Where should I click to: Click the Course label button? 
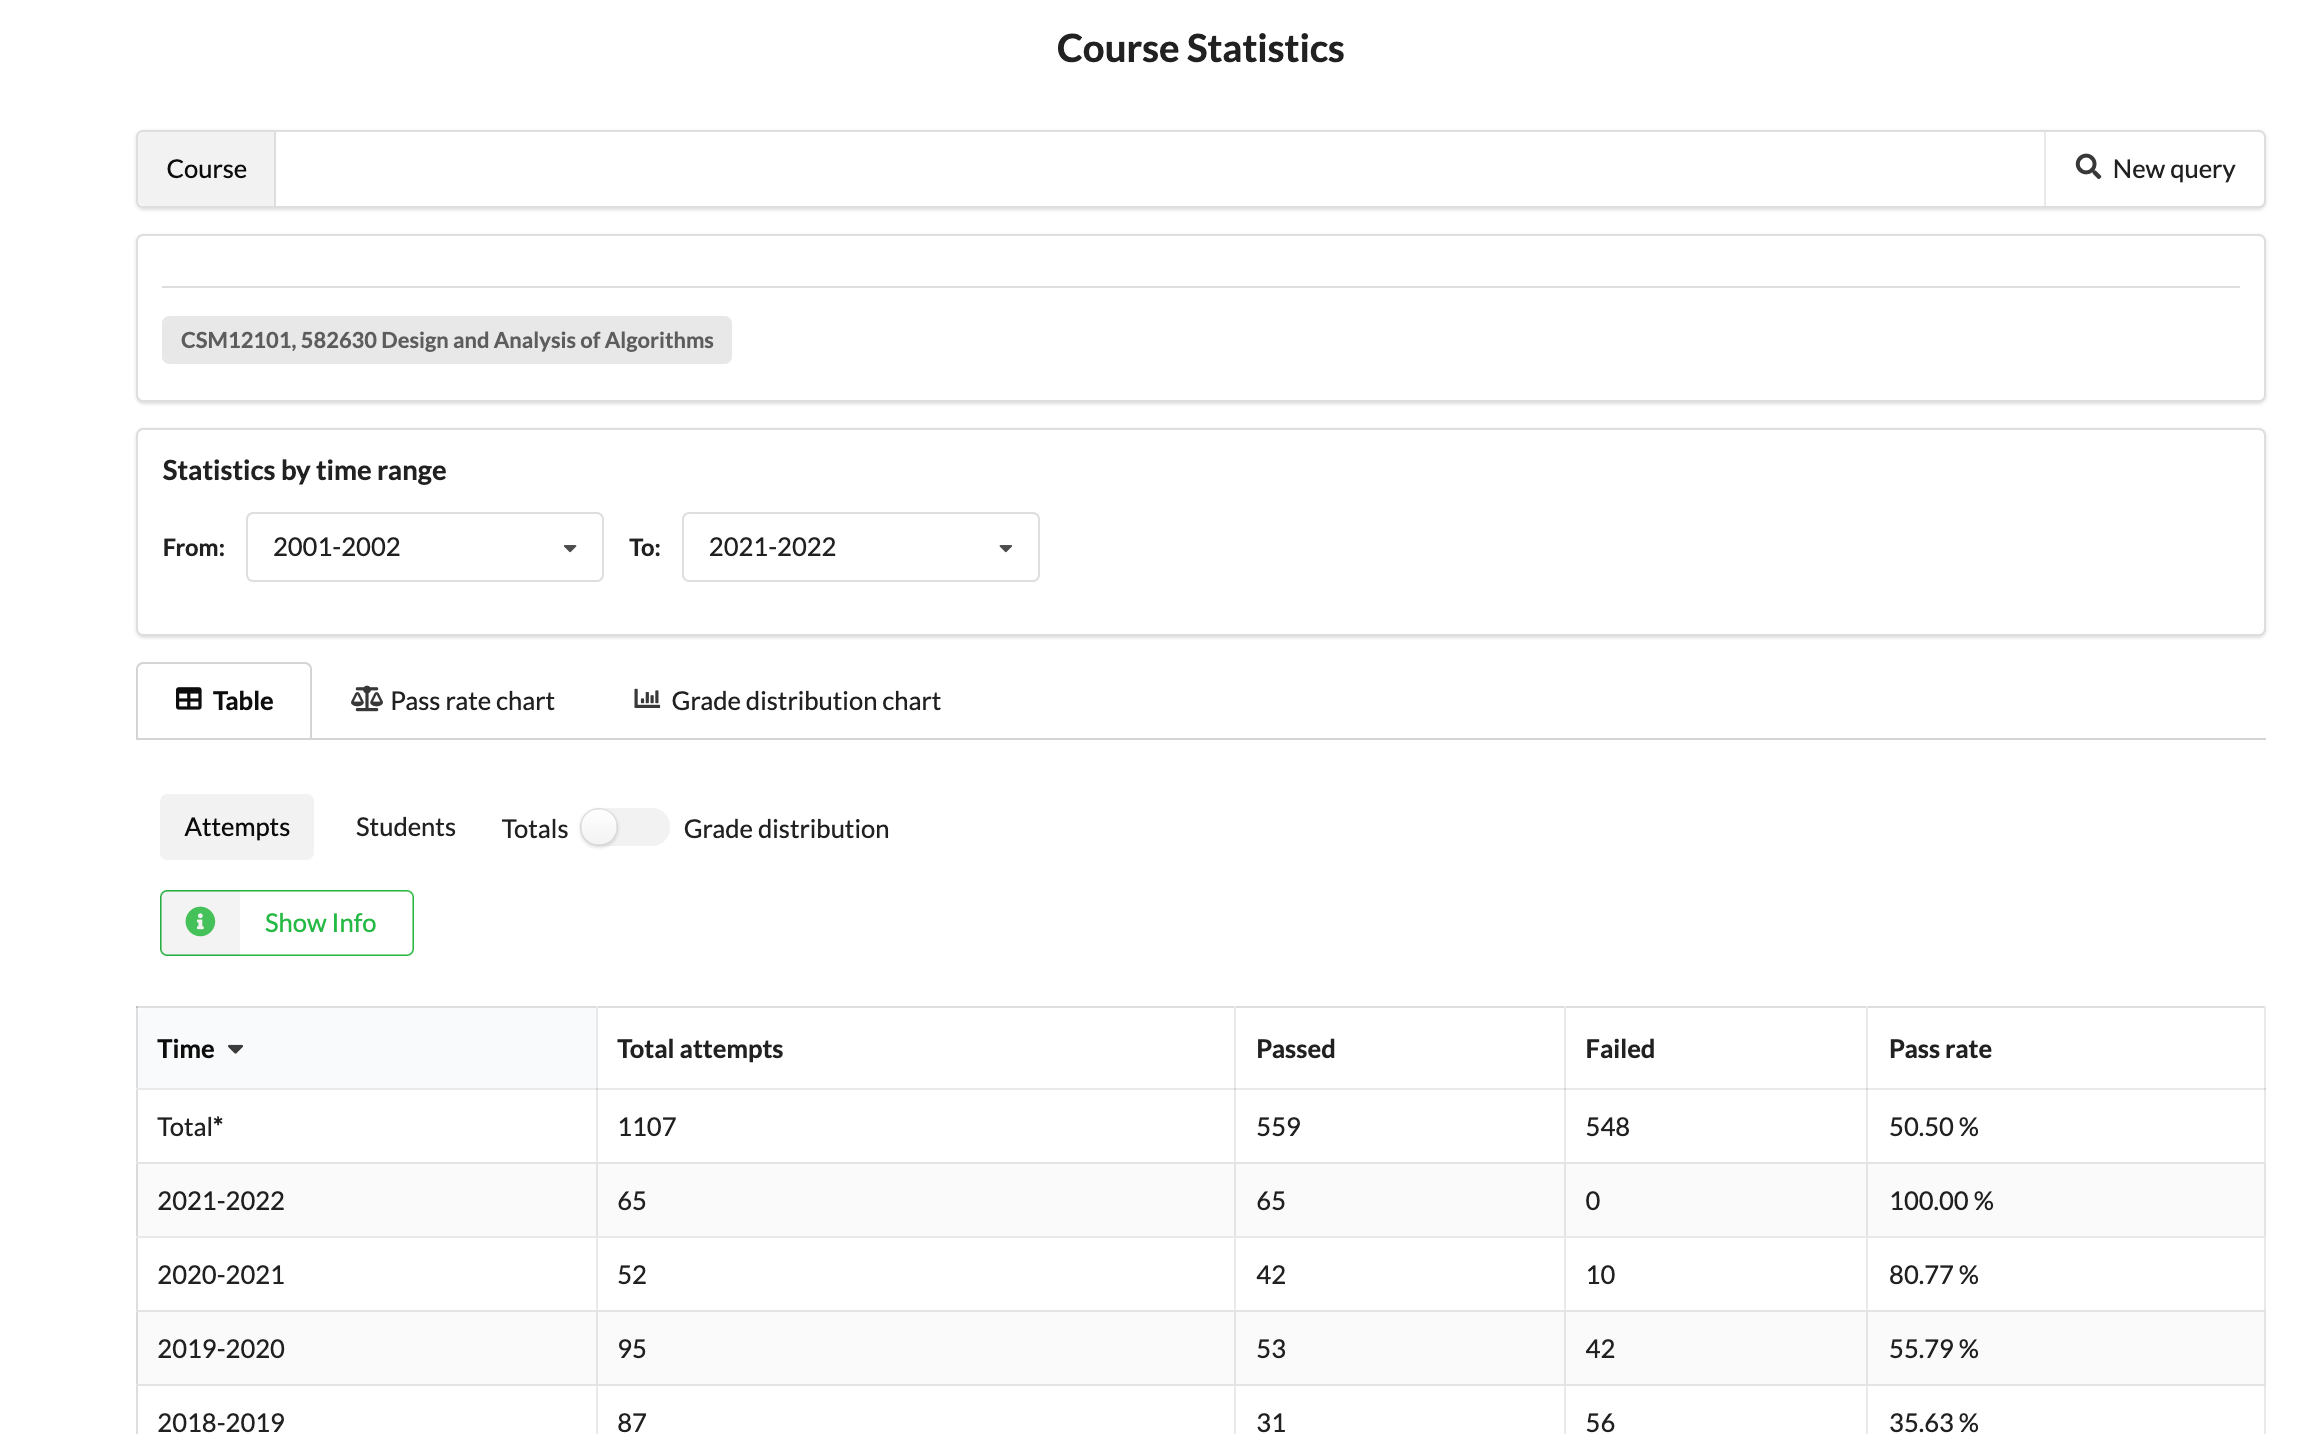[206, 169]
